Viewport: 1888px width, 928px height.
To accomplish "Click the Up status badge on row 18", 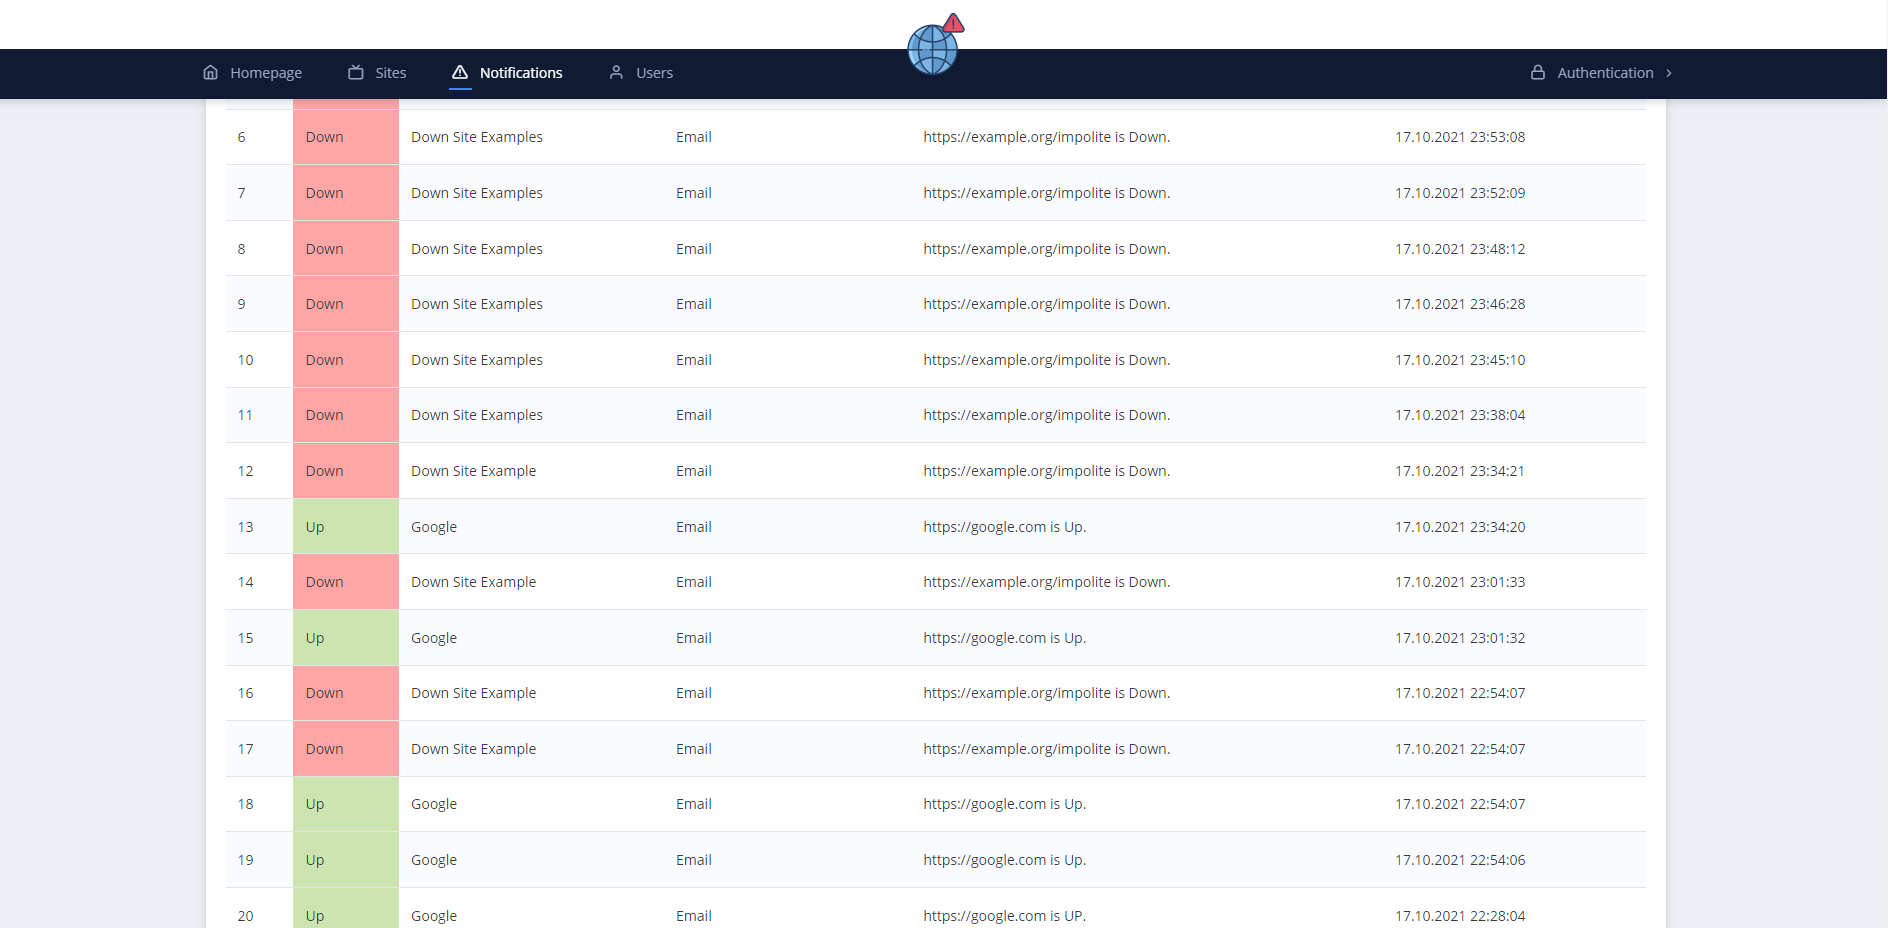I will 344,803.
